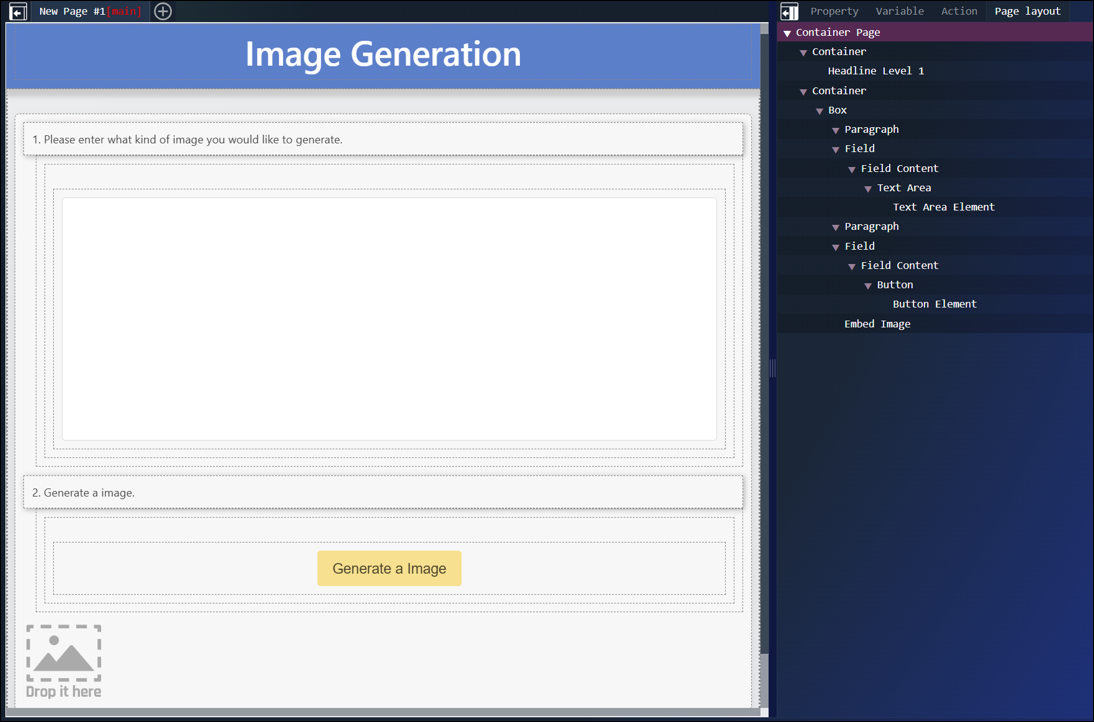
Task: Click inside the large text area field
Action: click(x=389, y=319)
